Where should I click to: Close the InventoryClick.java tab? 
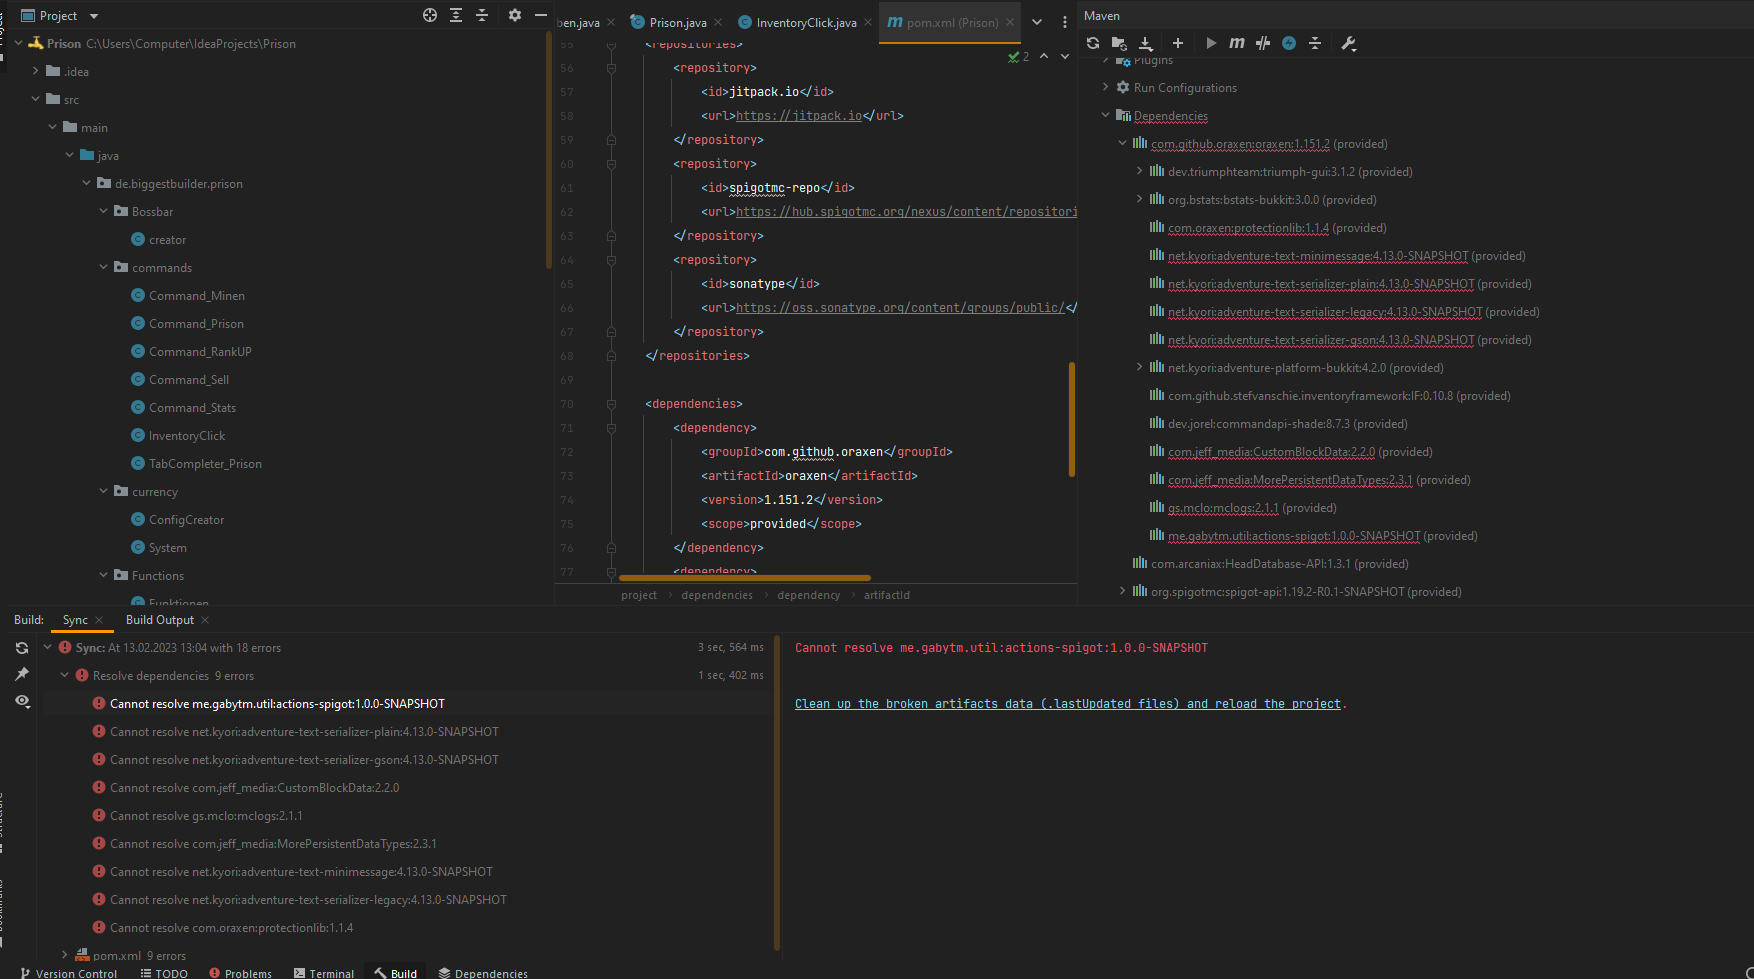868,22
